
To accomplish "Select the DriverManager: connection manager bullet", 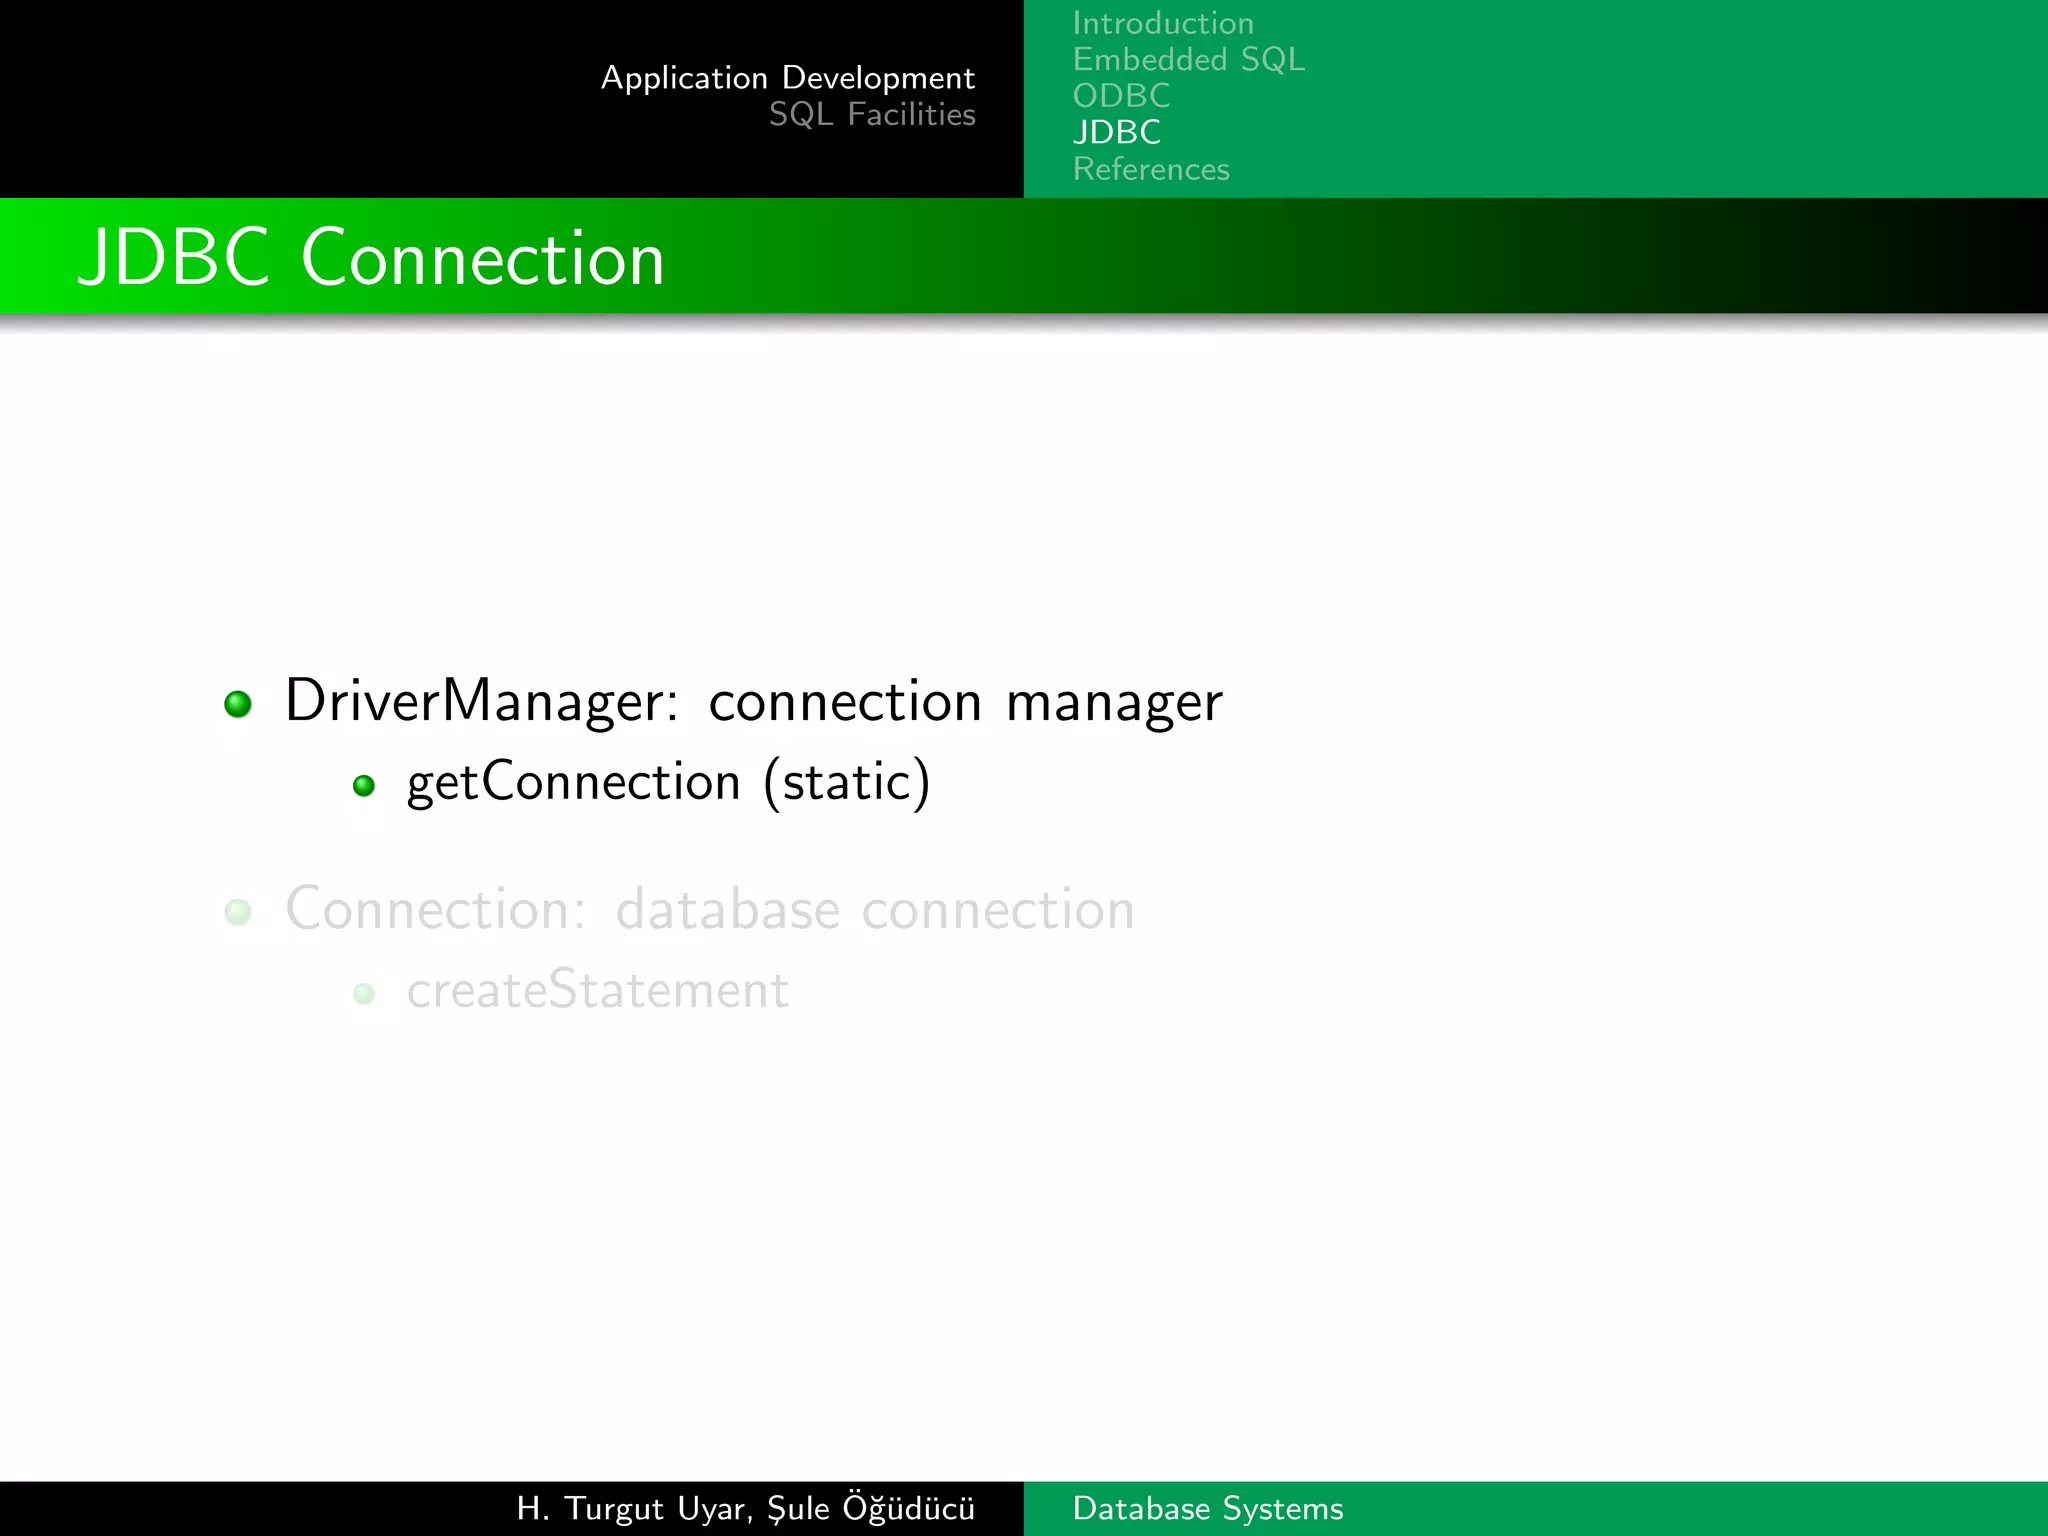I will tap(754, 701).
